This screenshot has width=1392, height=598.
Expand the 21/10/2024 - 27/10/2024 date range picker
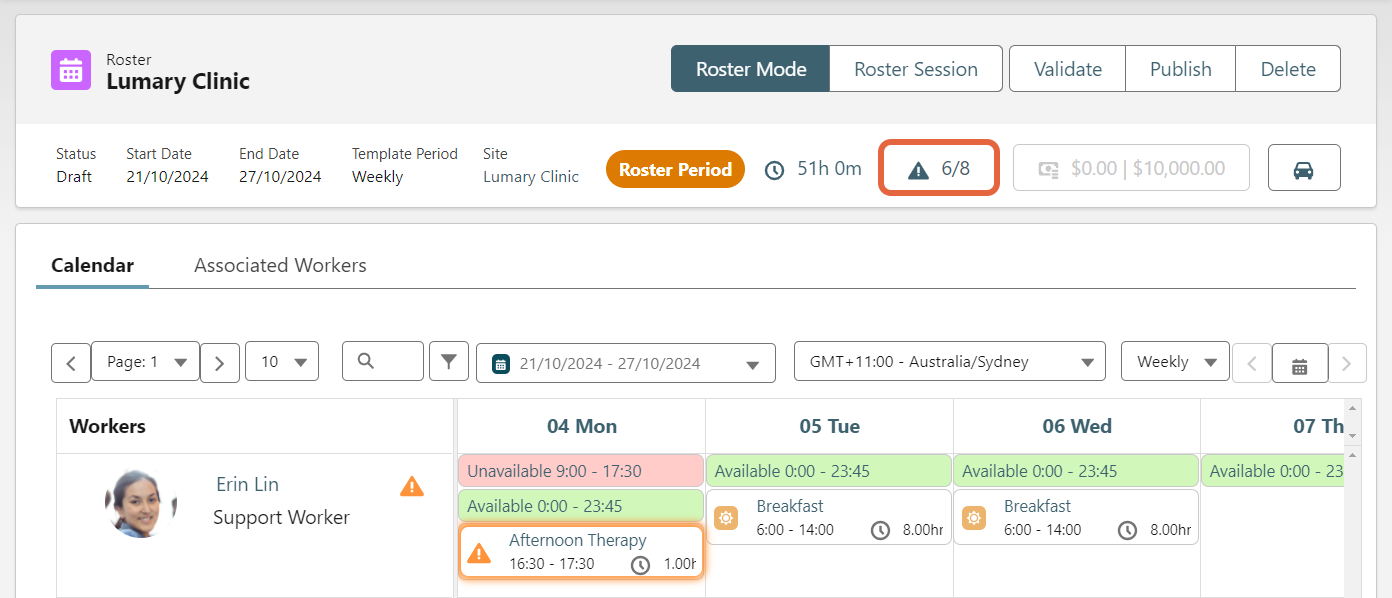tap(625, 363)
